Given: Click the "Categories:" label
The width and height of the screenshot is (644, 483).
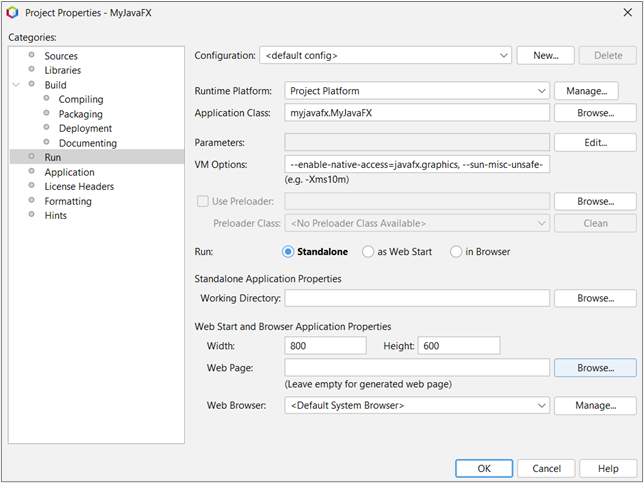Looking at the screenshot, I should [32, 37].
